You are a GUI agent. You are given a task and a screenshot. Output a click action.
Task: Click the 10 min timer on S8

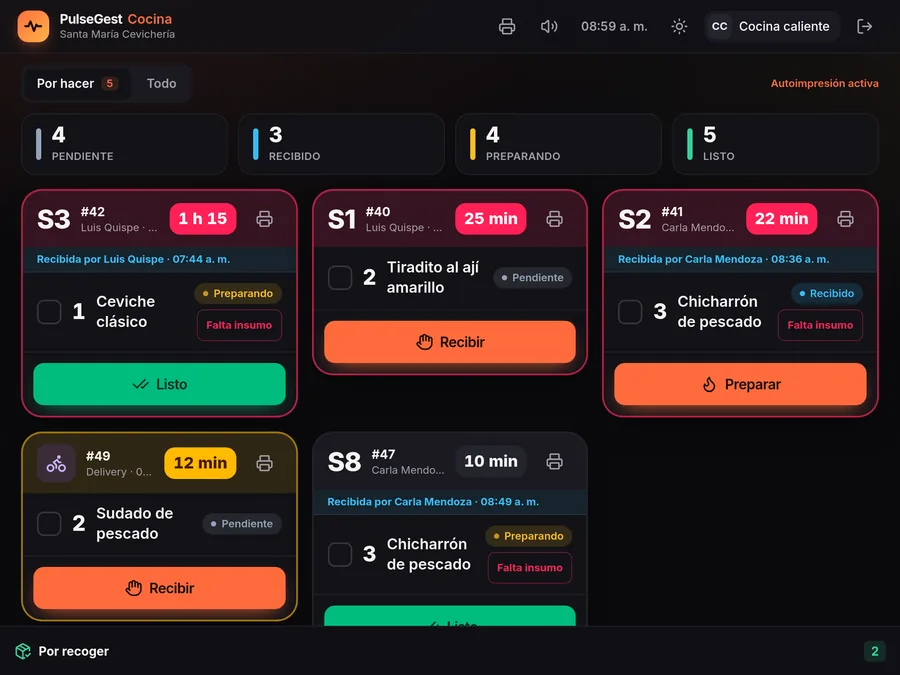tap(491, 461)
